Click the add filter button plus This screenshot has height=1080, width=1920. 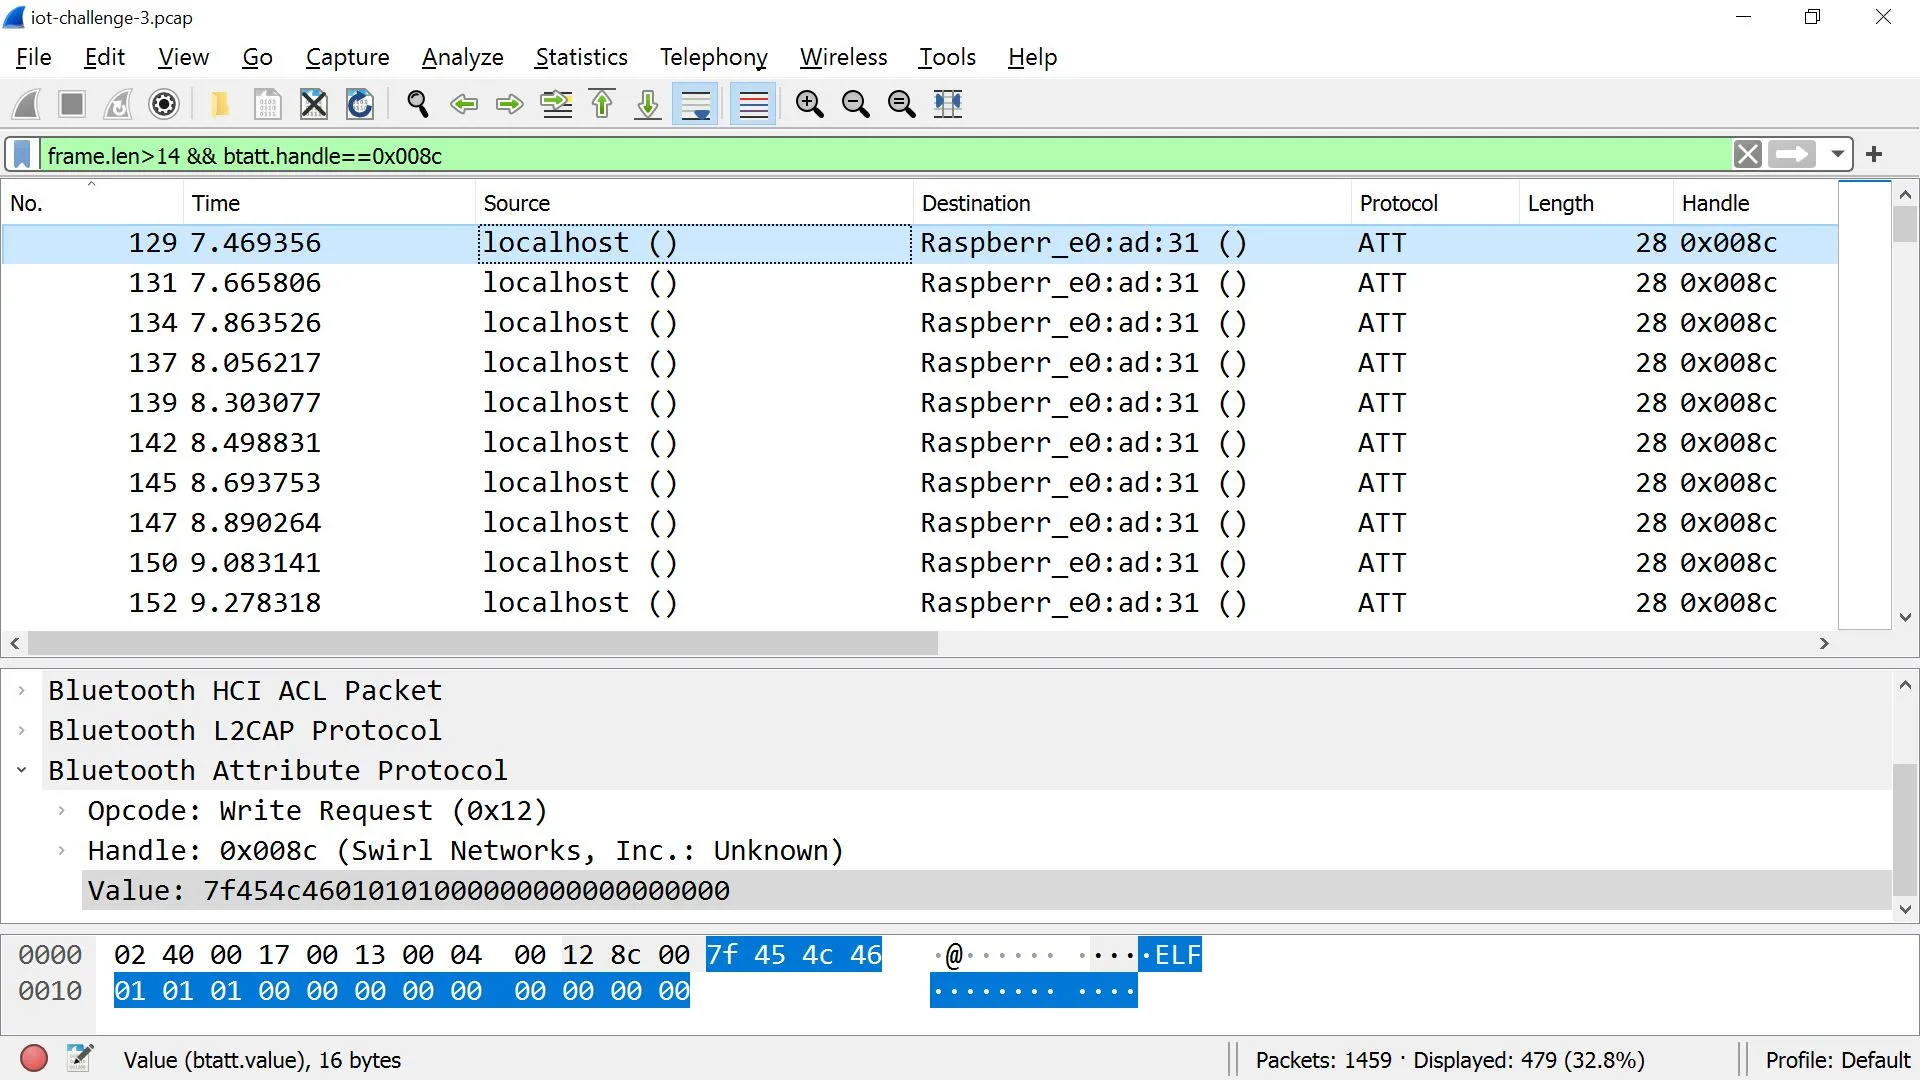coord(1874,155)
